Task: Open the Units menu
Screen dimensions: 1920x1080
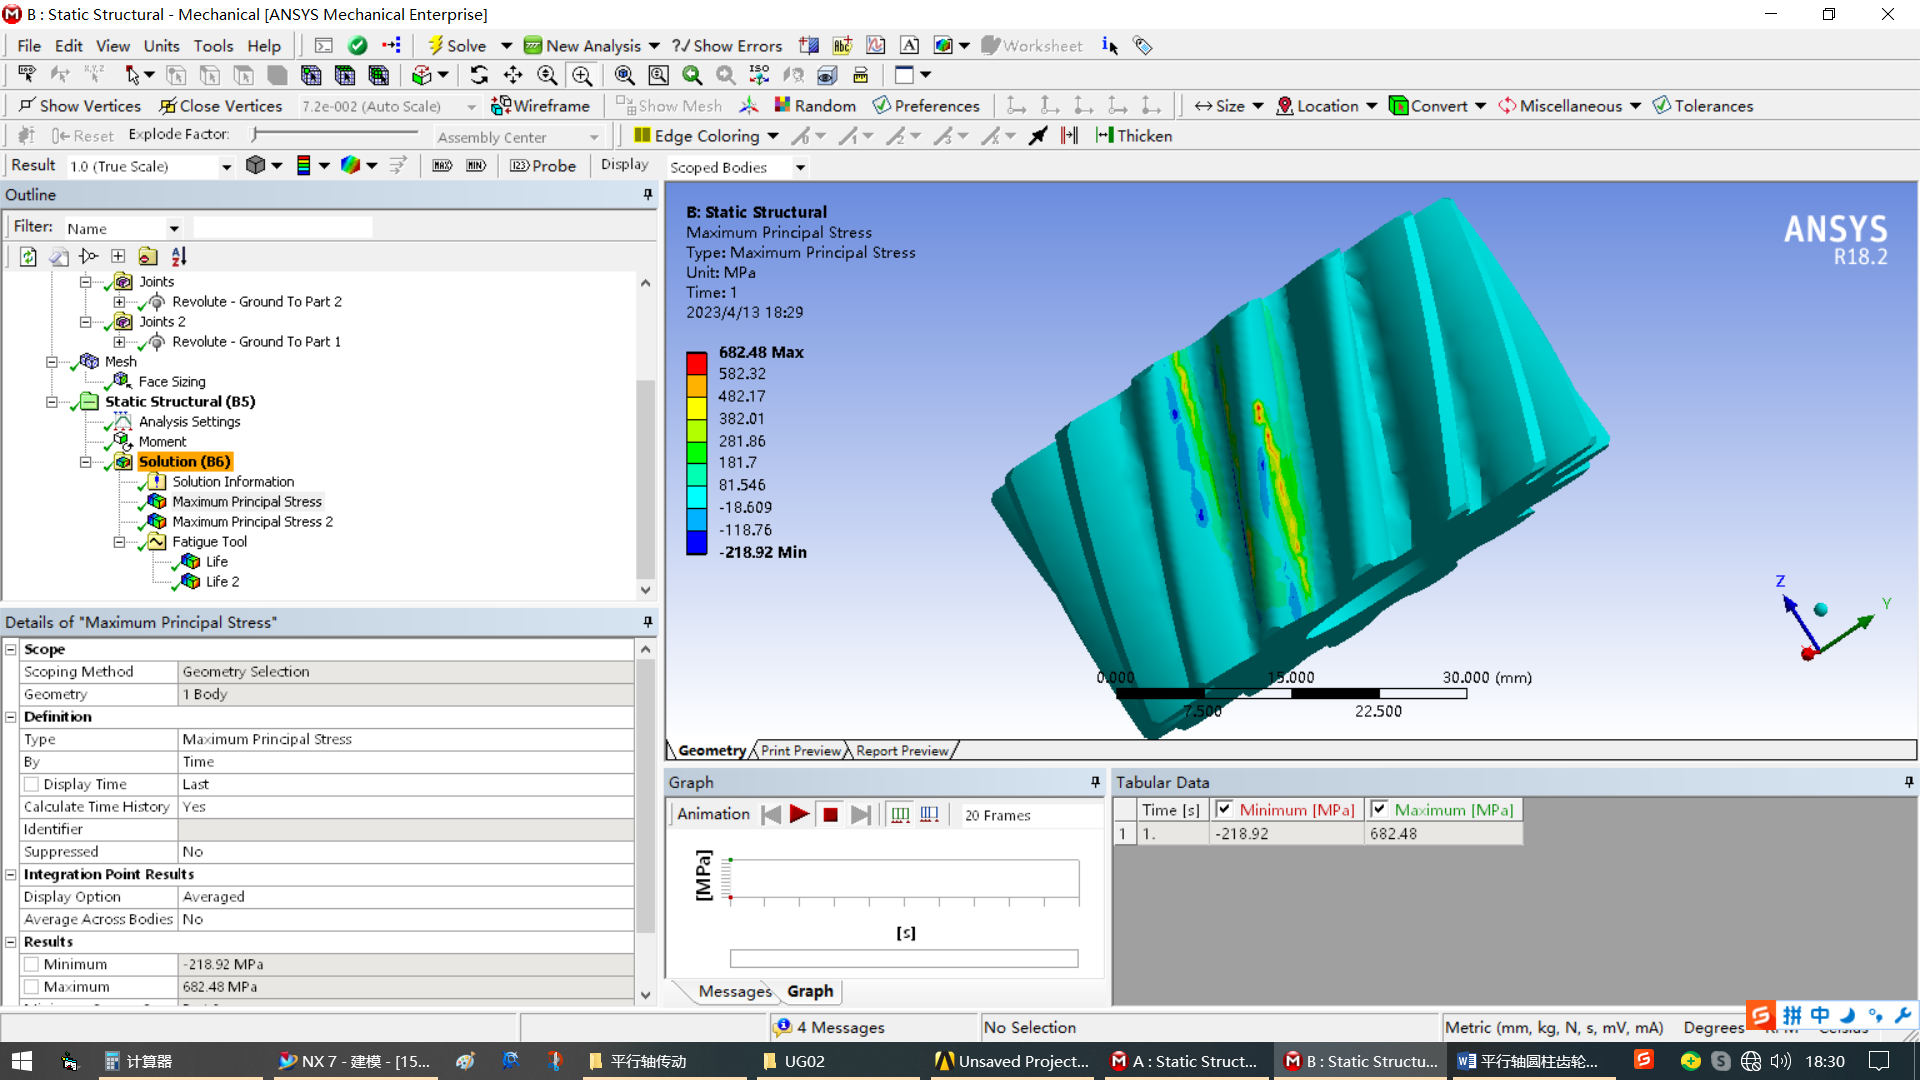Action: tap(161, 46)
